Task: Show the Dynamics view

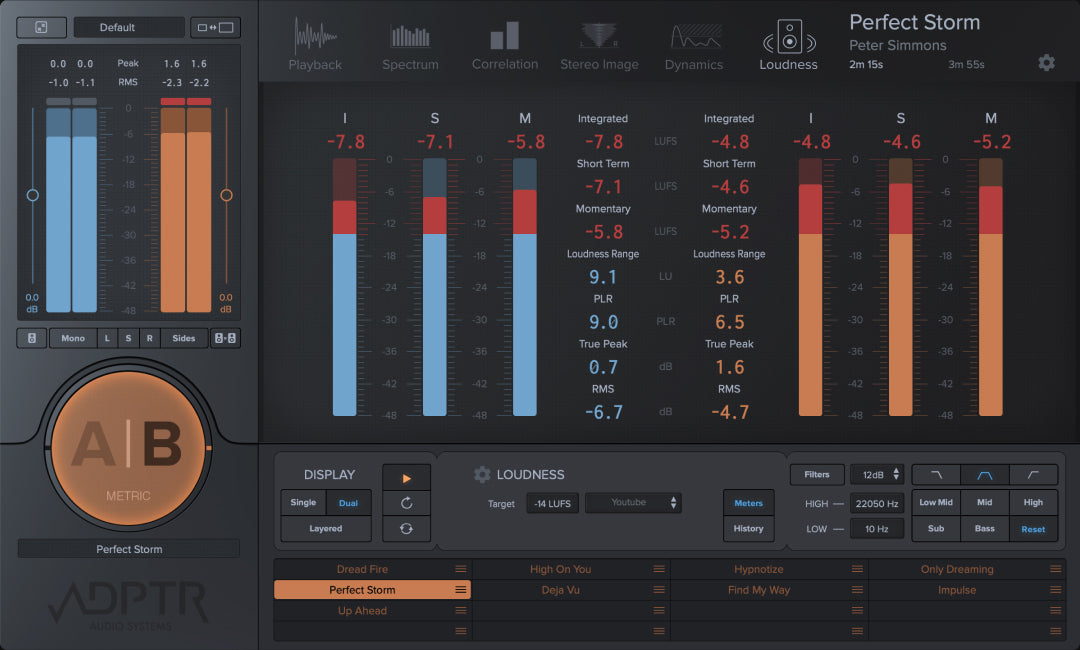Action: (693, 46)
